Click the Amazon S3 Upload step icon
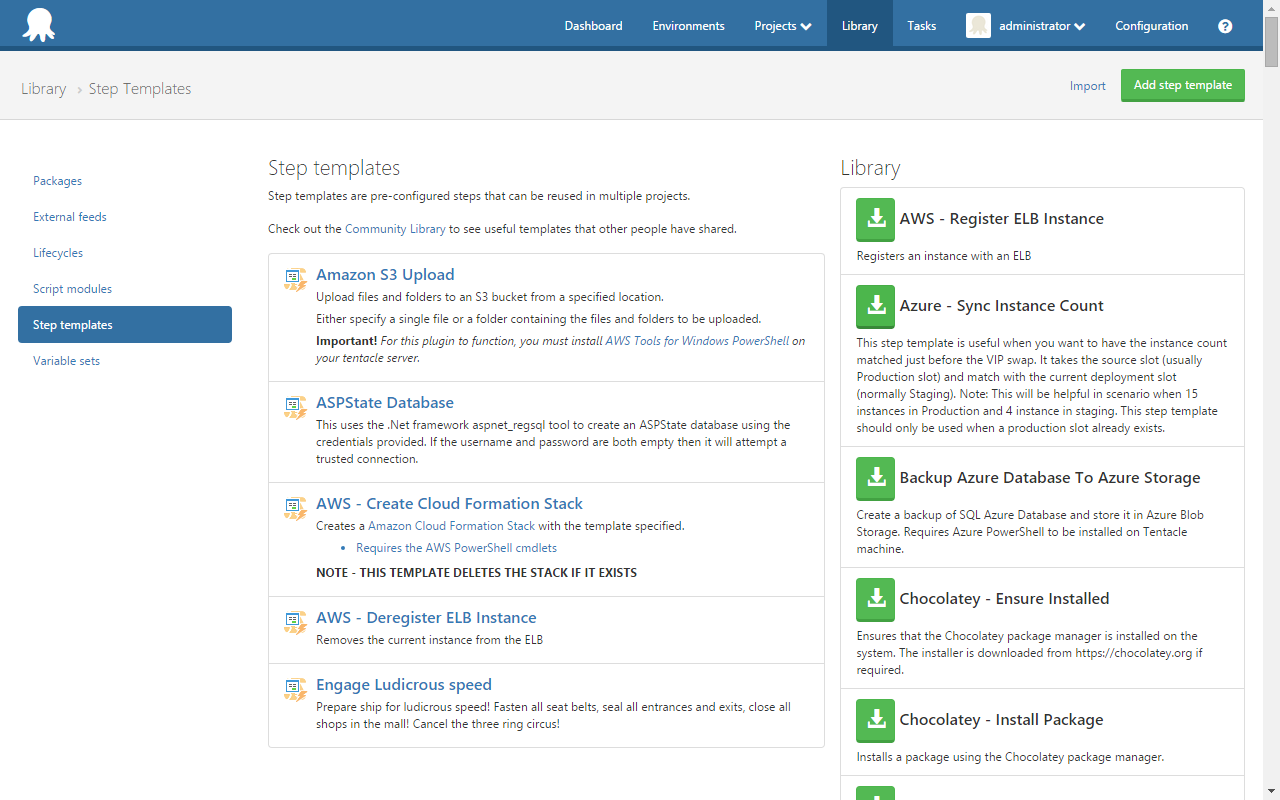This screenshot has height=800, width=1280. pos(295,279)
